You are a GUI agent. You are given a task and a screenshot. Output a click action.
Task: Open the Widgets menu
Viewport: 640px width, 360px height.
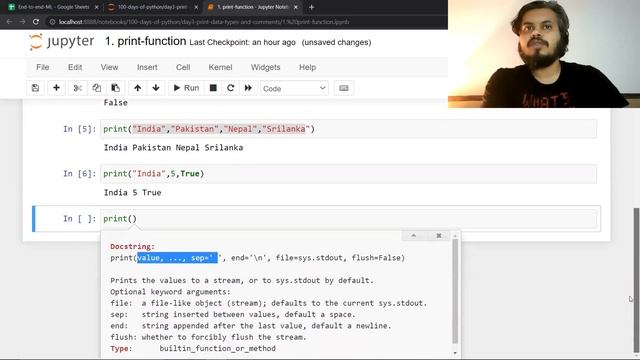[265, 67]
